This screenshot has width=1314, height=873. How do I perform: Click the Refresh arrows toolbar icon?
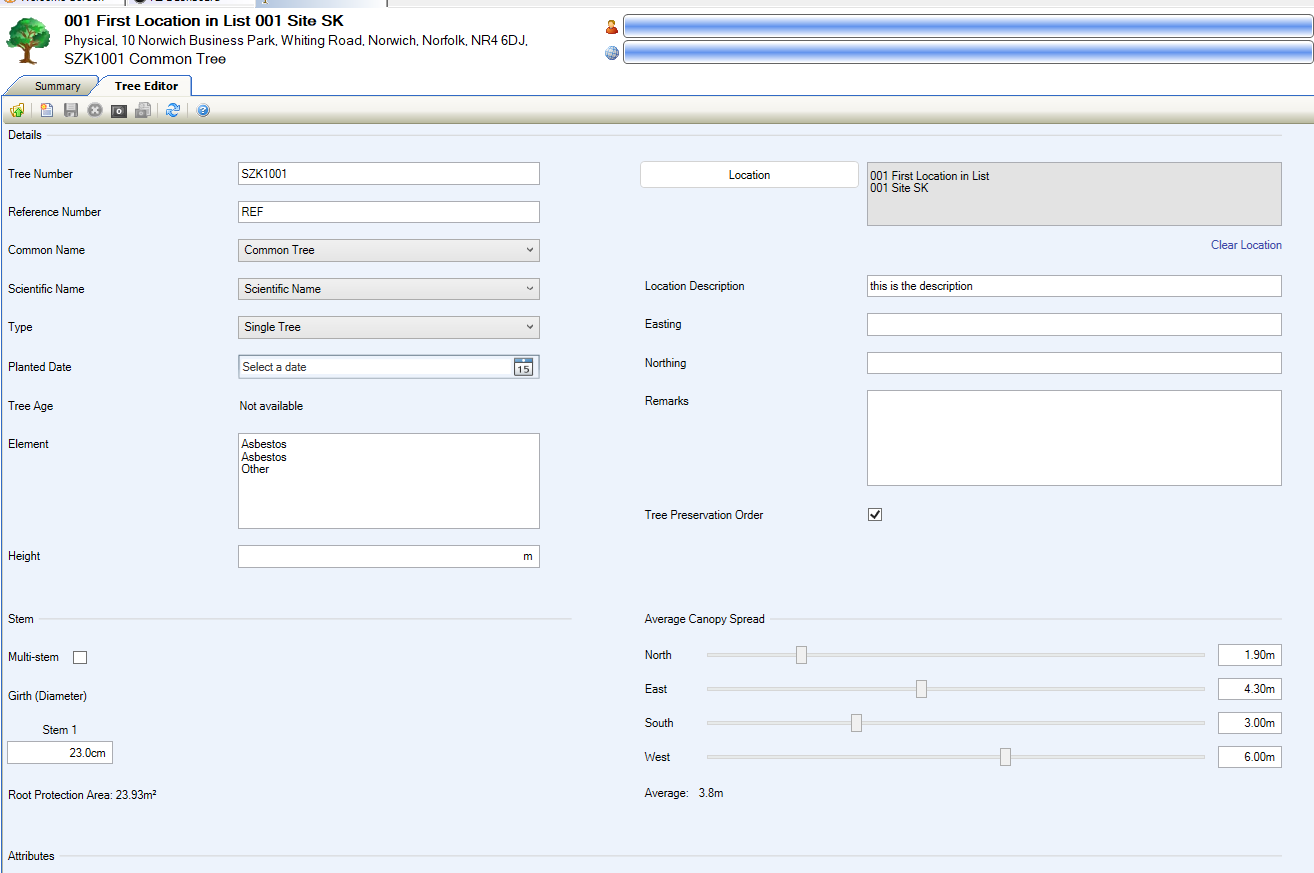tap(173, 111)
